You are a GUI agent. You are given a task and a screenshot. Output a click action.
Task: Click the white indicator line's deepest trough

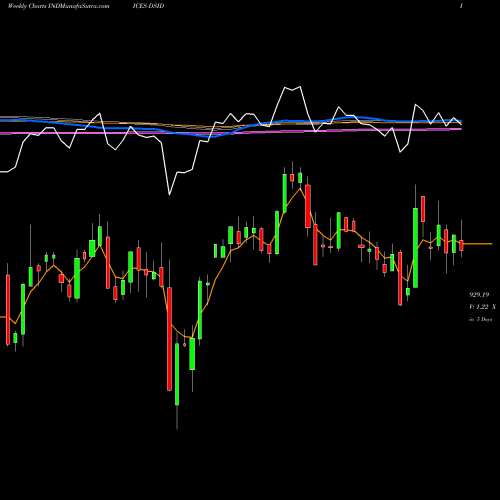pos(169,194)
